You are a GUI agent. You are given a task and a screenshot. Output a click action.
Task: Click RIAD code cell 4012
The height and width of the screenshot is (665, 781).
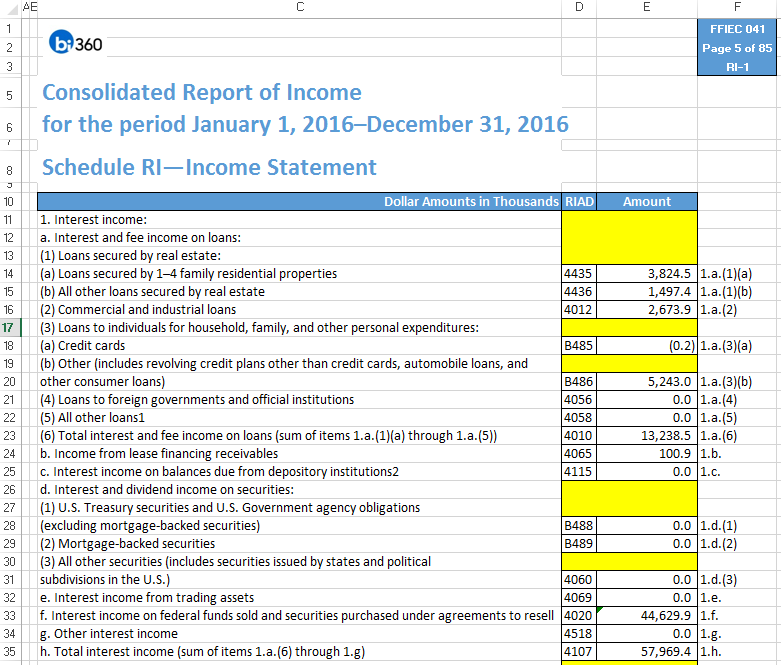tap(579, 309)
